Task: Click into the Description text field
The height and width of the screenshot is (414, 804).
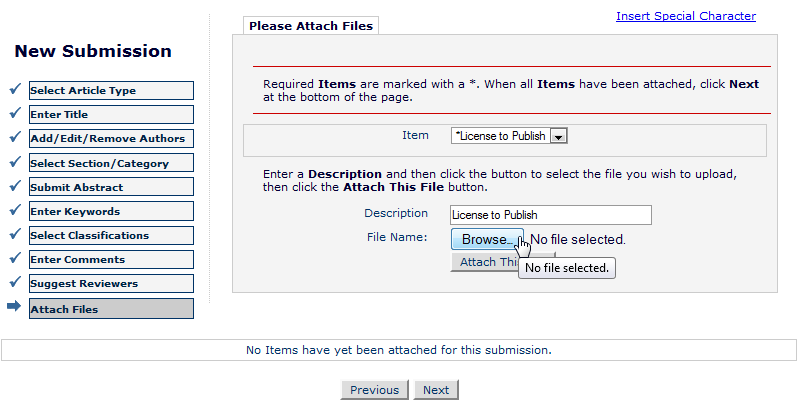Action: (551, 215)
